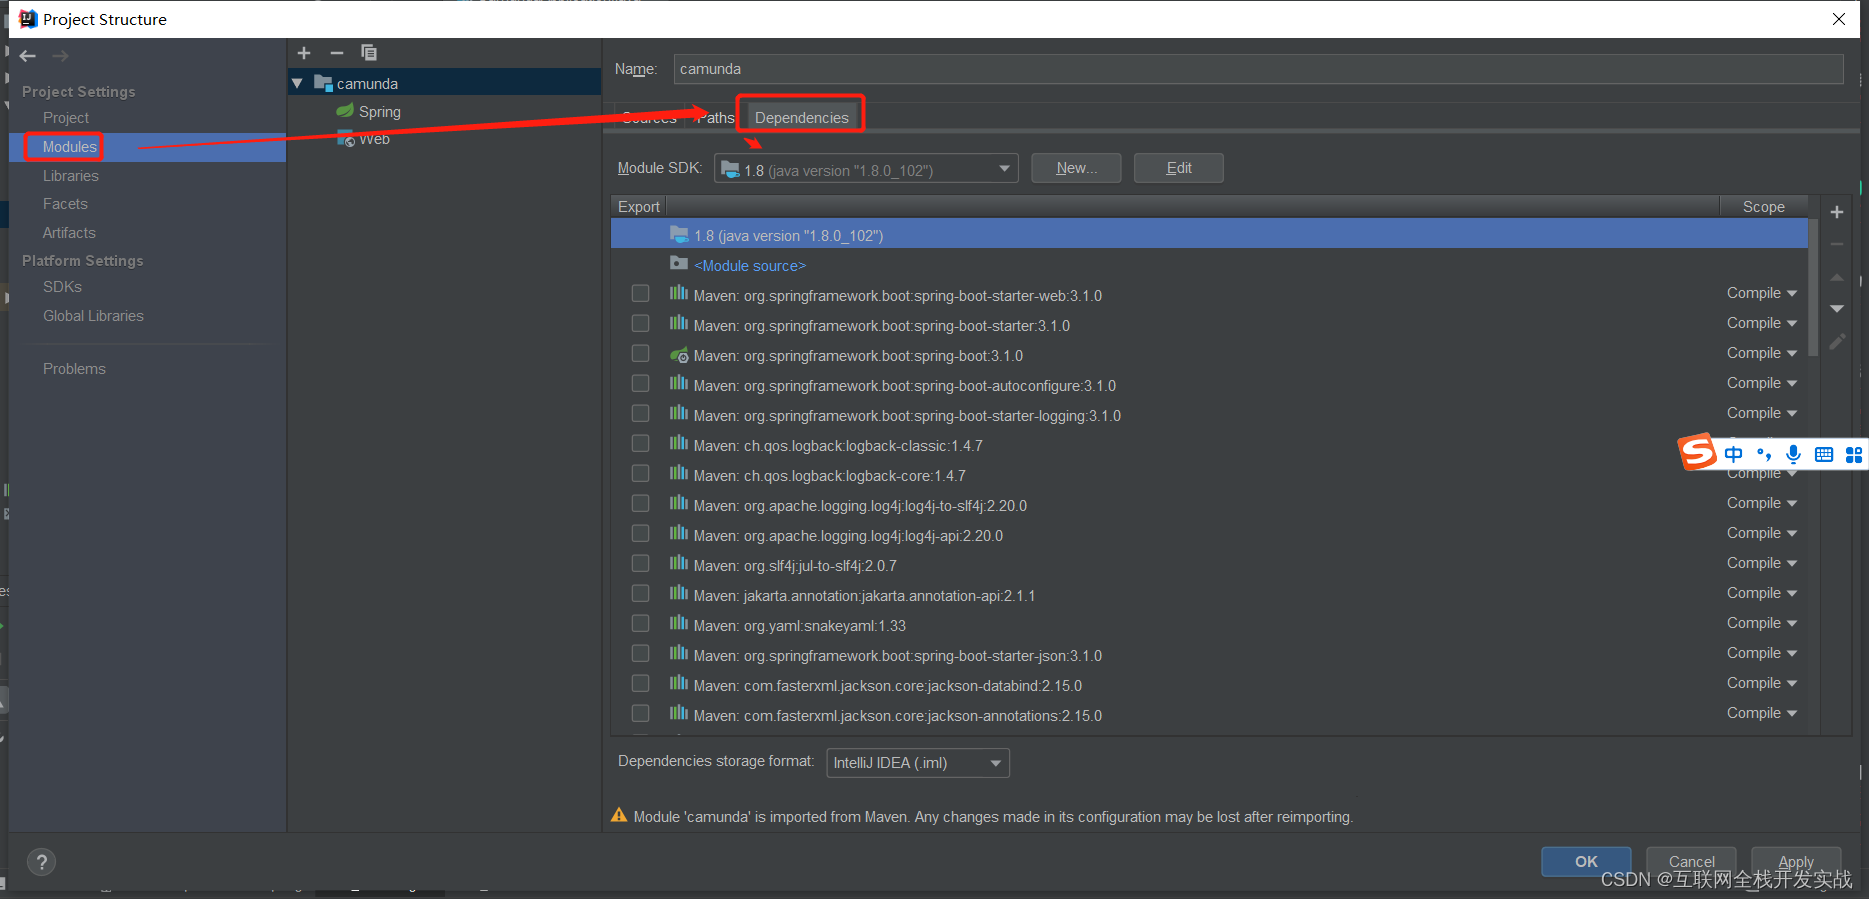Open SDKs platform settings
This screenshot has height=899, width=1869.
(x=62, y=287)
